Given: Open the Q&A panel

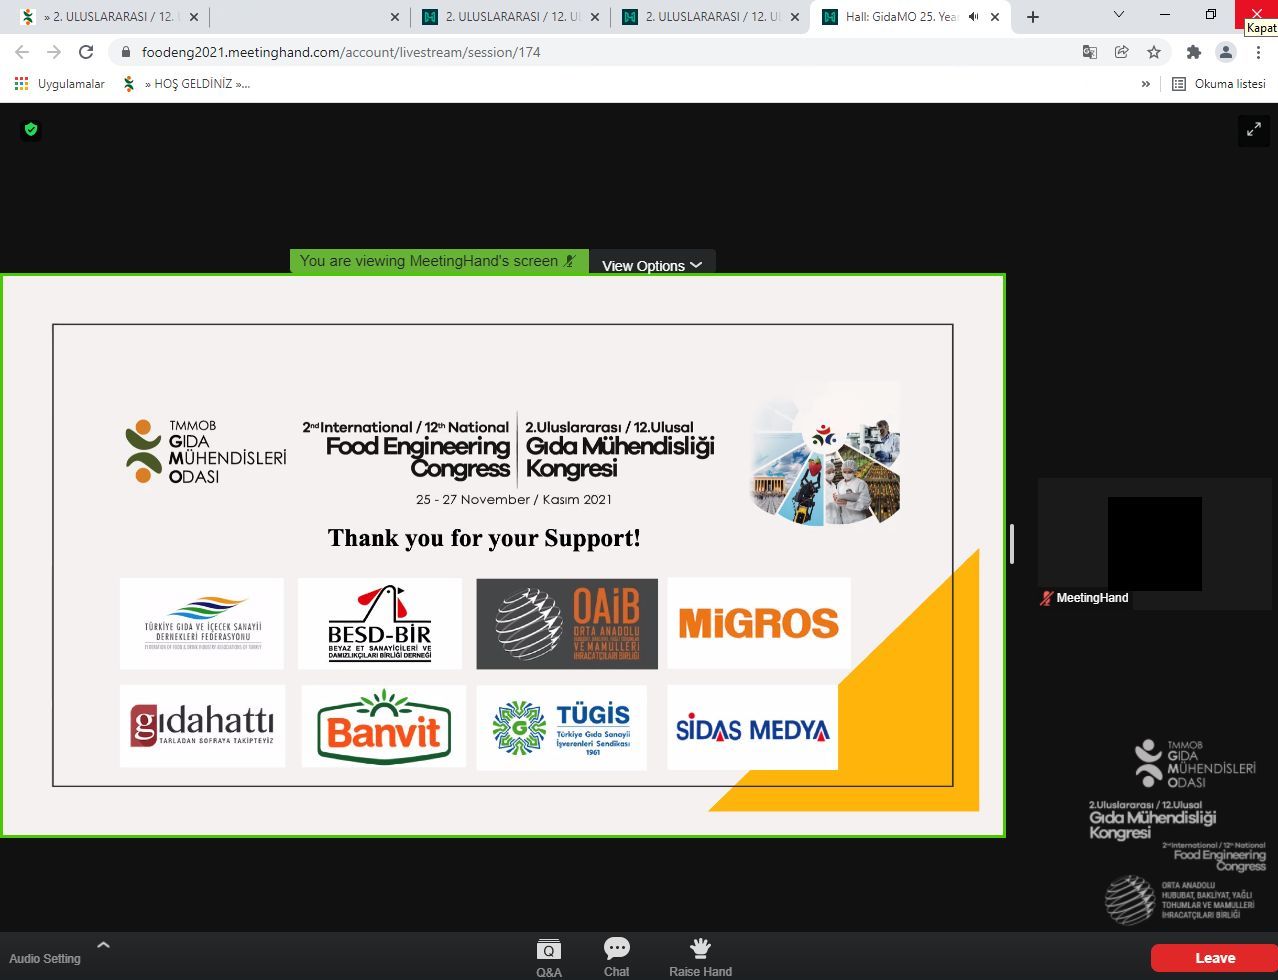Looking at the screenshot, I should point(548,957).
